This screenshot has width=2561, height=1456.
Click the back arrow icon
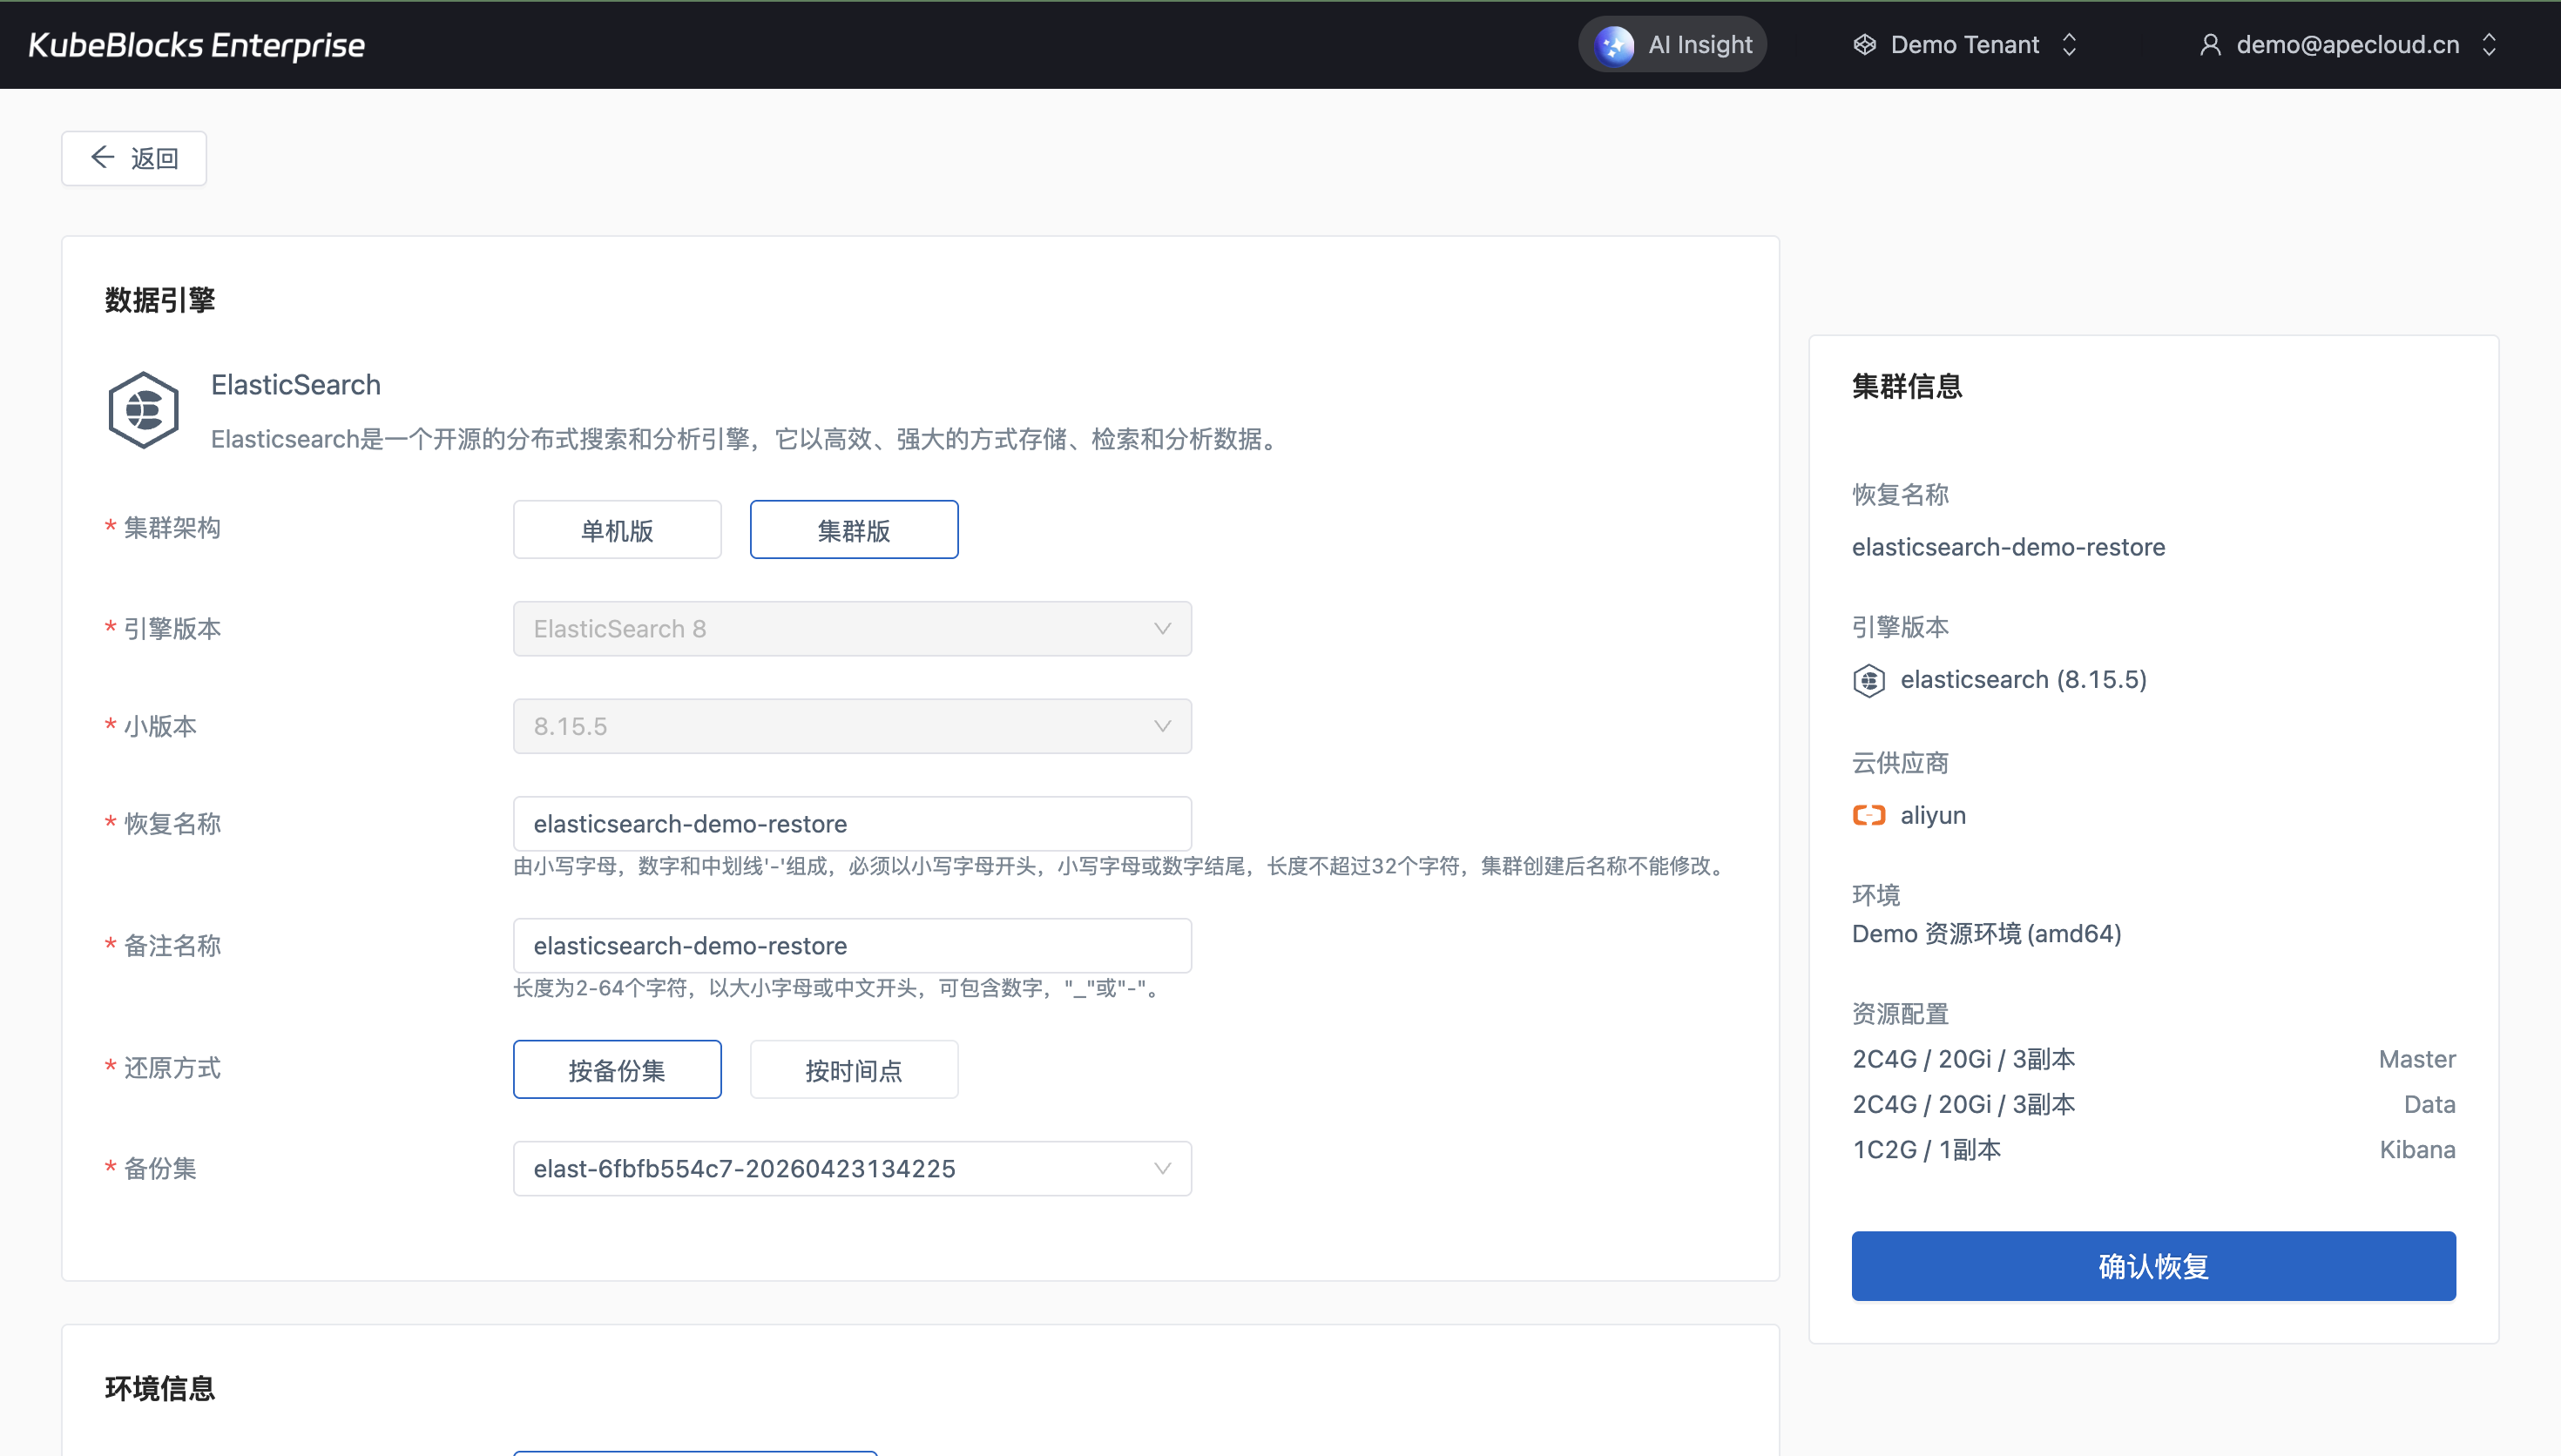[103, 157]
